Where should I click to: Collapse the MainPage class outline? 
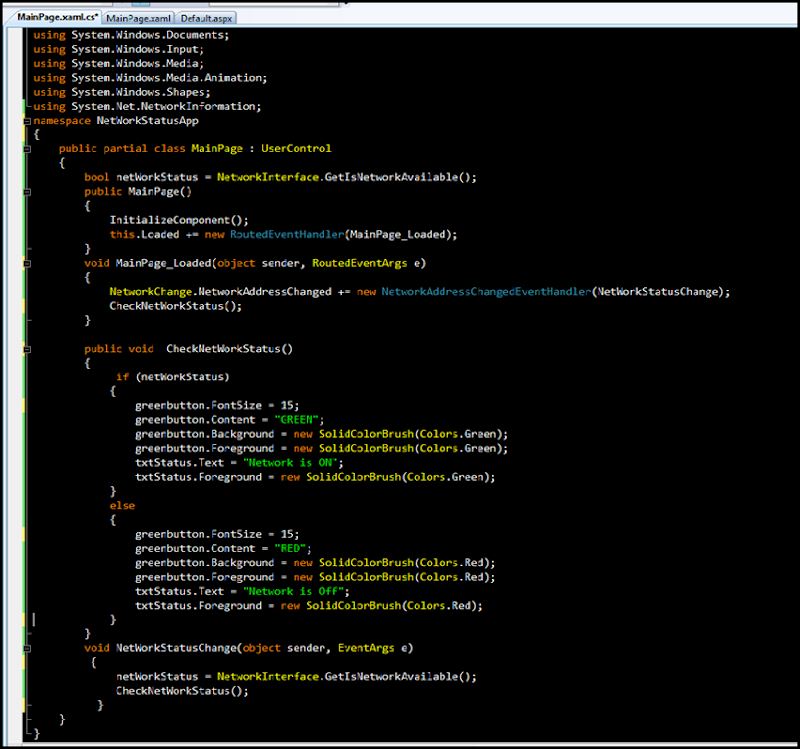point(28,148)
